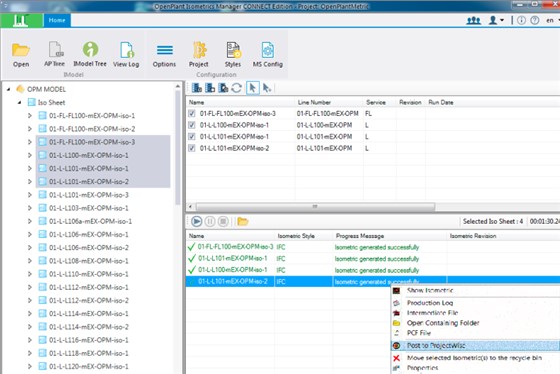Viewport: 560px width, 374px height.
Task: Move selected isometric(s) to the recycle bin
Action: 475,358
